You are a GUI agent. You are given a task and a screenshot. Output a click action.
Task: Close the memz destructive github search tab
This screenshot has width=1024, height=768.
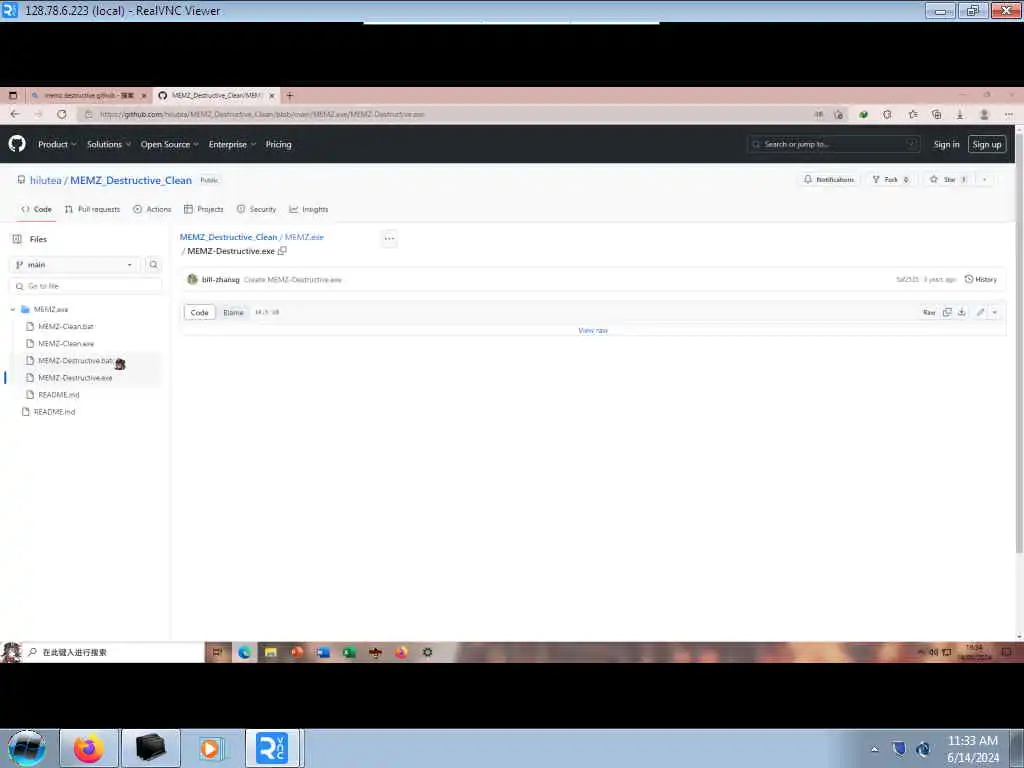tap(144, 95)
